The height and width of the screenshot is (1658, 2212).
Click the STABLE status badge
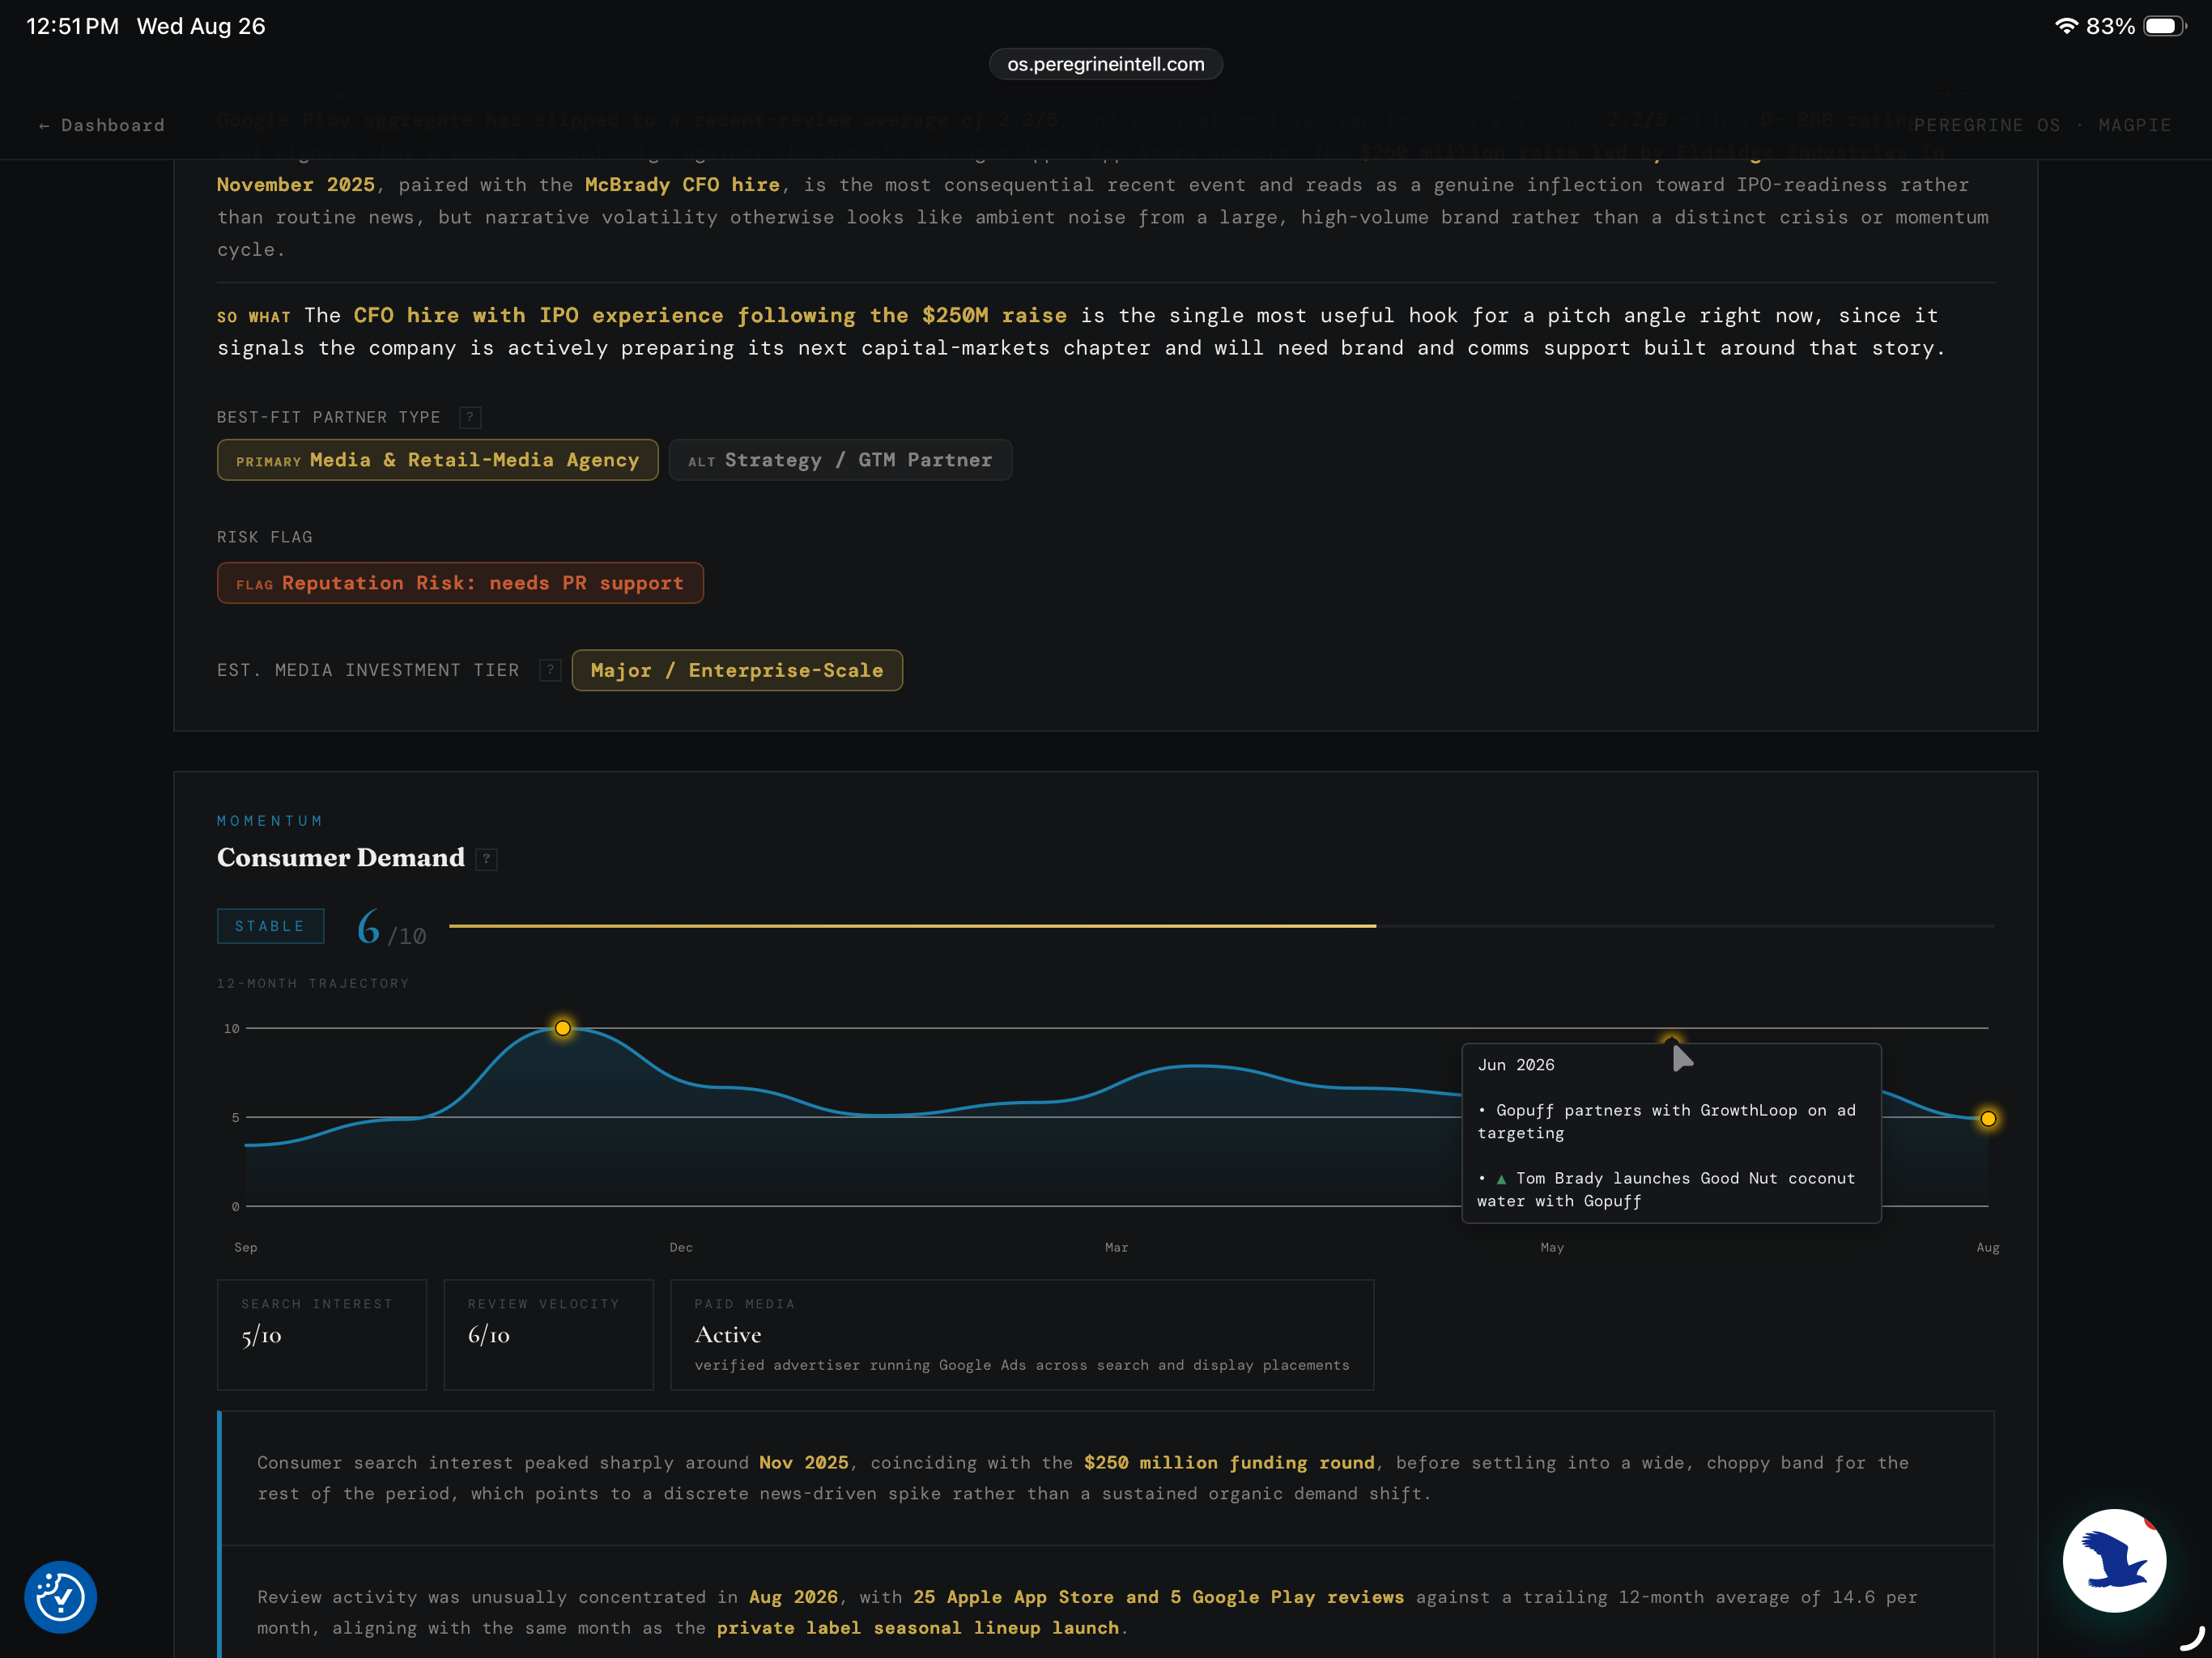tap(270, 926)
